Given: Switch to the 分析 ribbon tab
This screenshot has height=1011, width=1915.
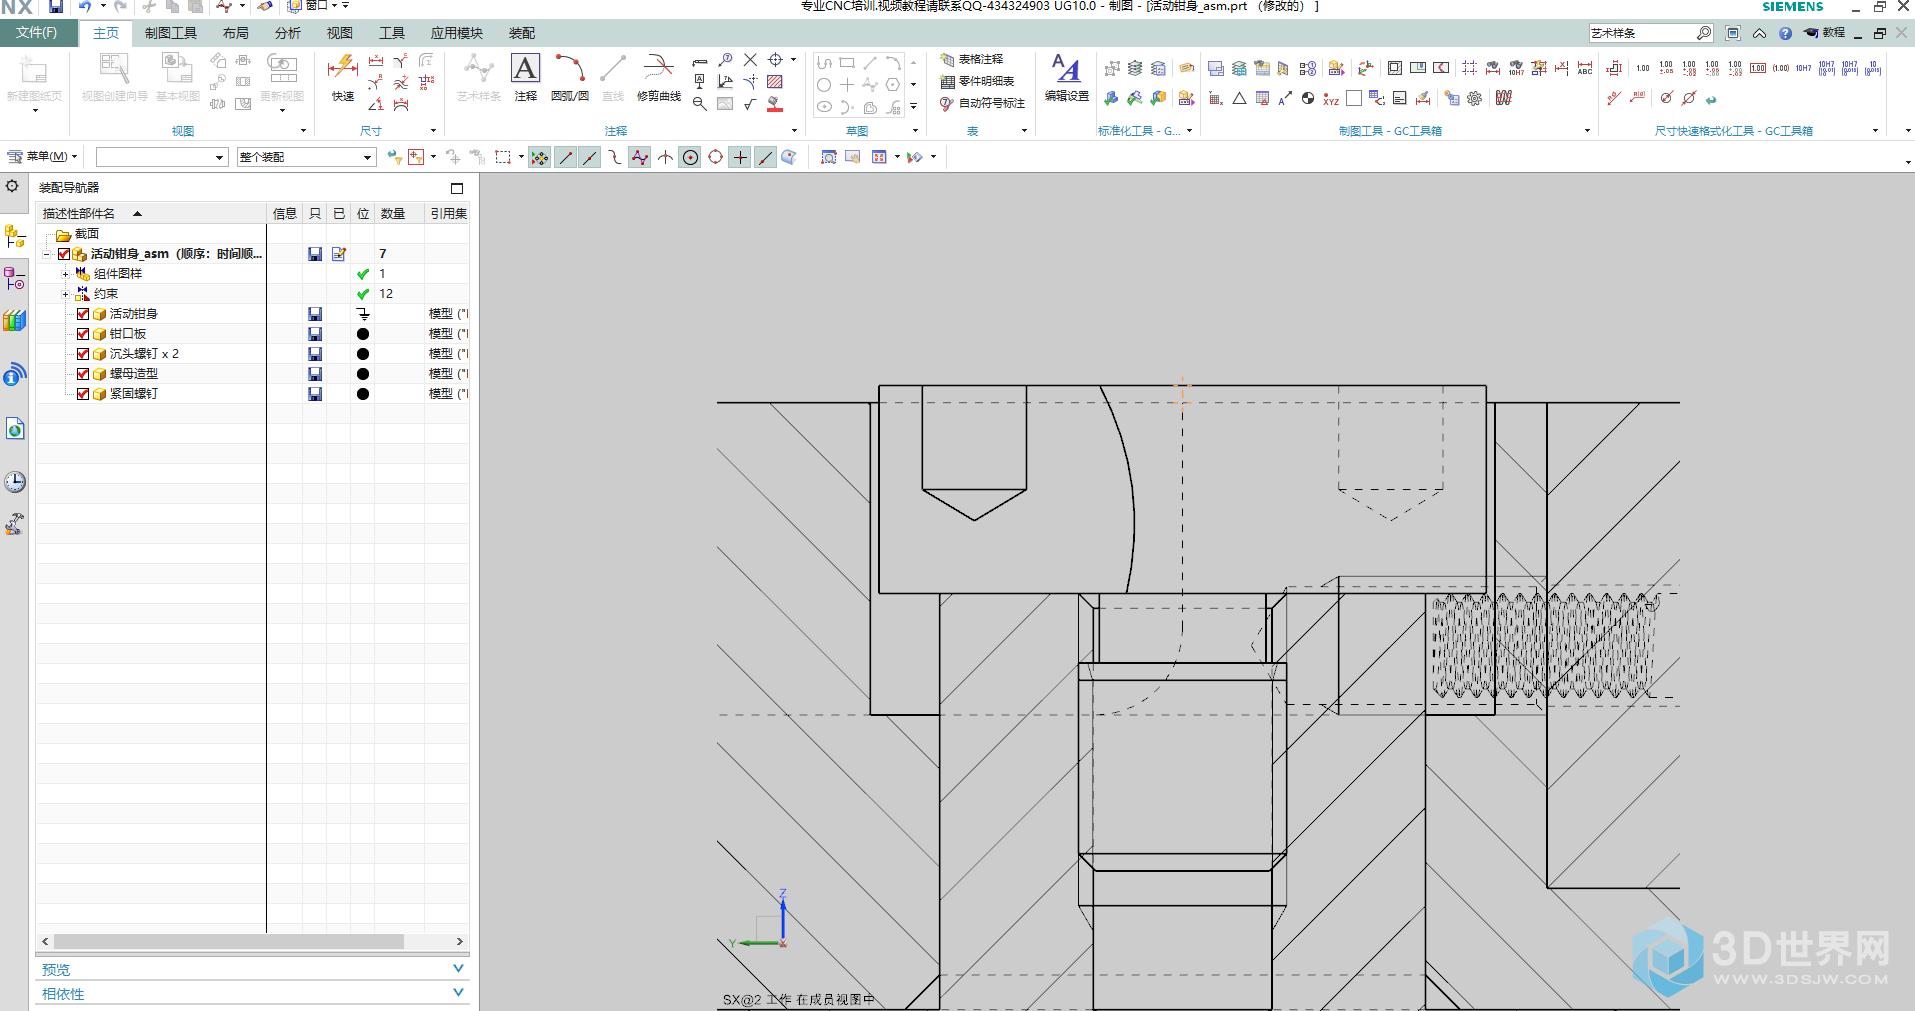Looking at the screenshot, I should pyautogui.click(x=288, y=33).
